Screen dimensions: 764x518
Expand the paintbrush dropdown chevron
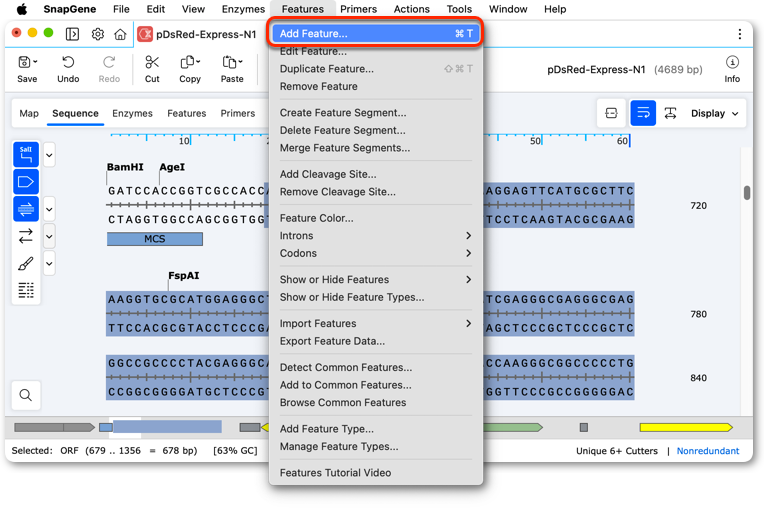(x=49, y=264)
